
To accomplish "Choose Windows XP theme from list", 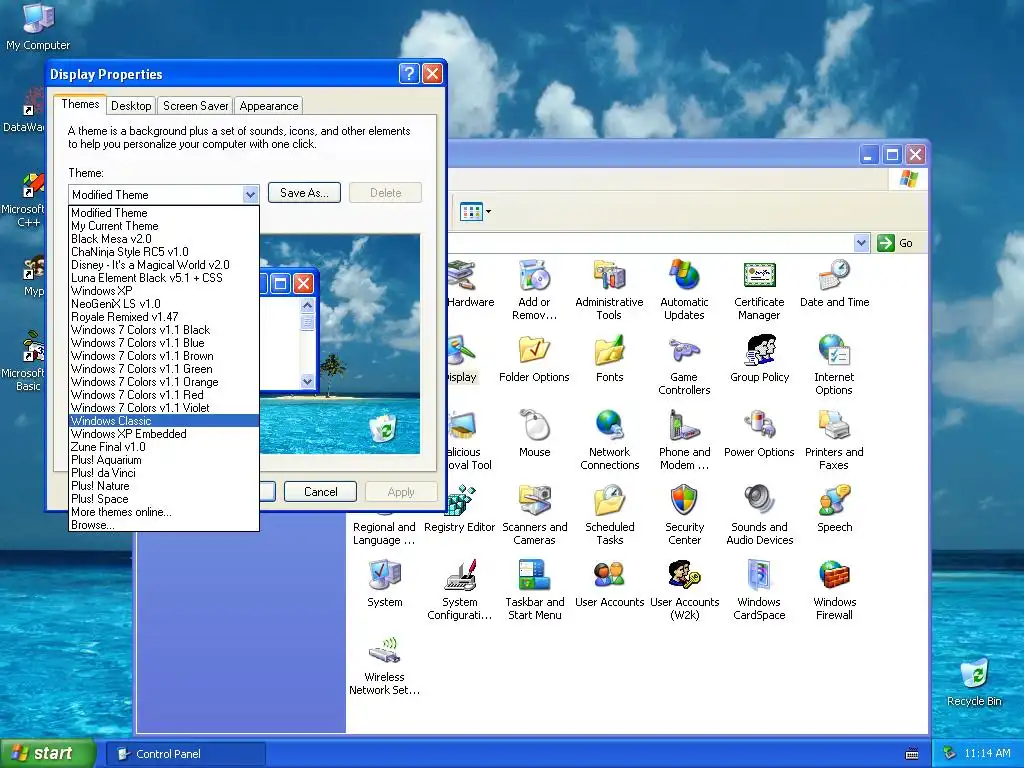I will (164, 291).
